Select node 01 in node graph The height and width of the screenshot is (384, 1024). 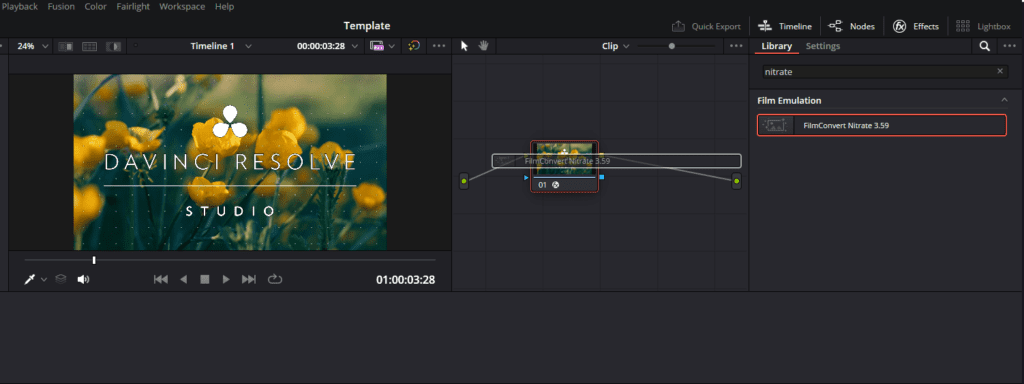pos(564,167)
